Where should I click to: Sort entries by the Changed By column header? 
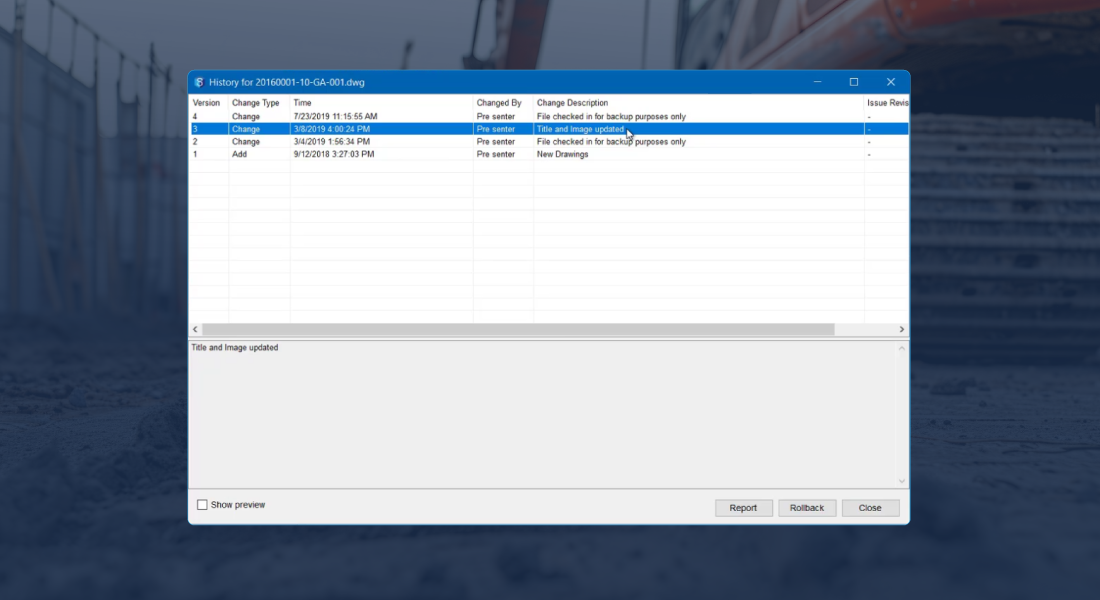497,102
